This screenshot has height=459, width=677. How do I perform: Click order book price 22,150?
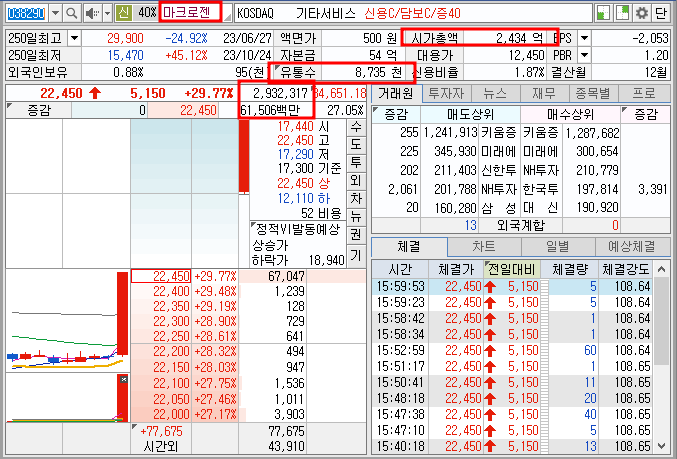click(171, 367)
